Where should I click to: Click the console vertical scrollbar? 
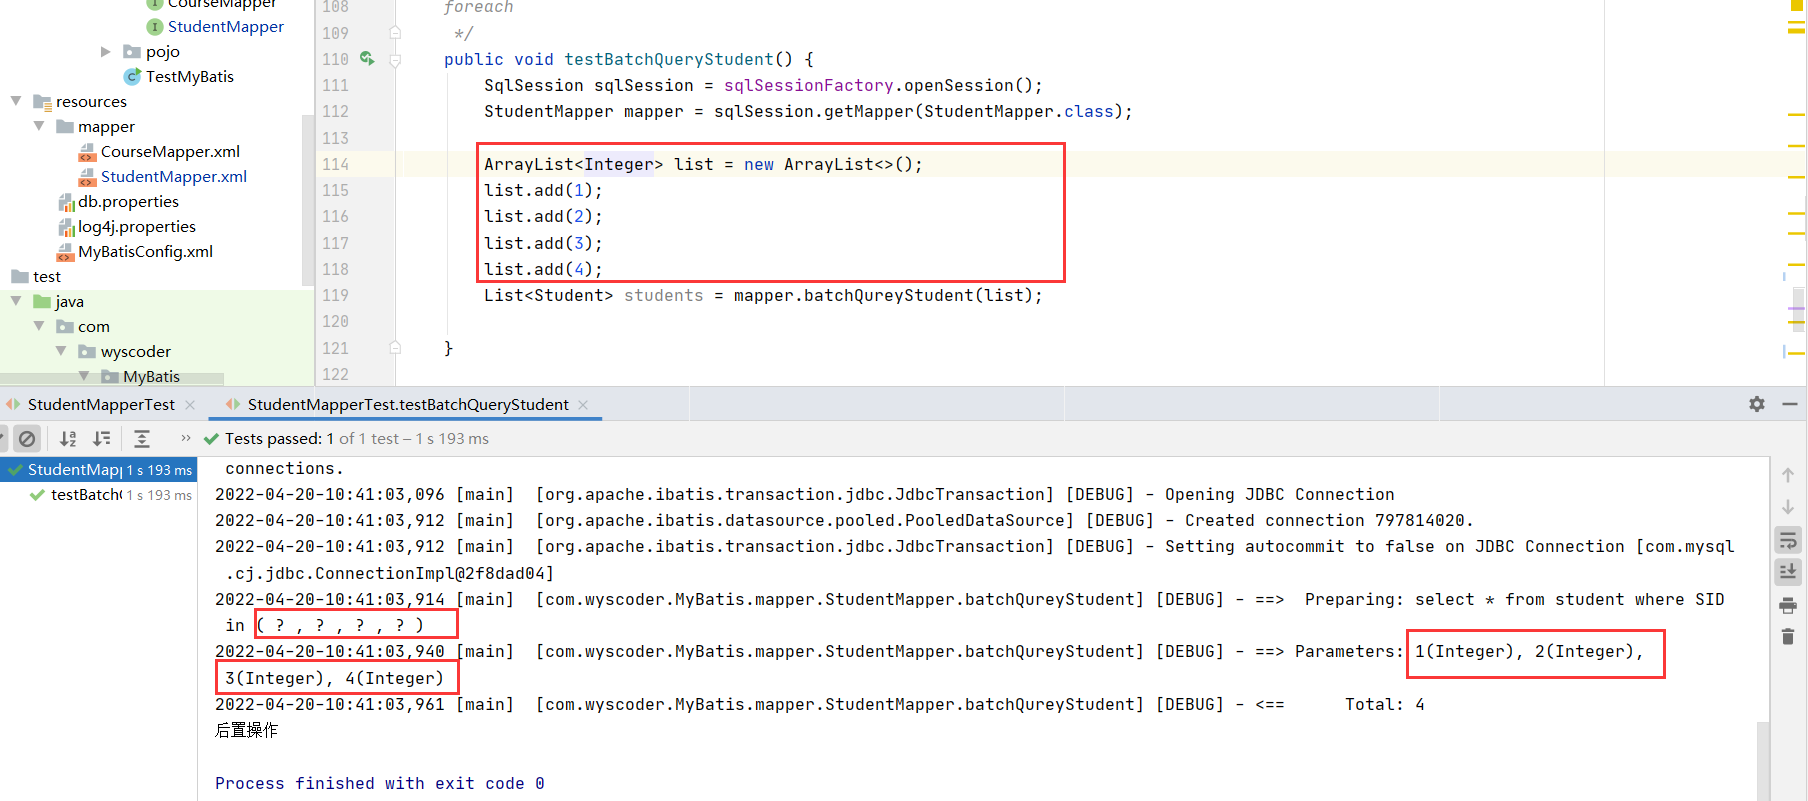(x=1763, y=760)
